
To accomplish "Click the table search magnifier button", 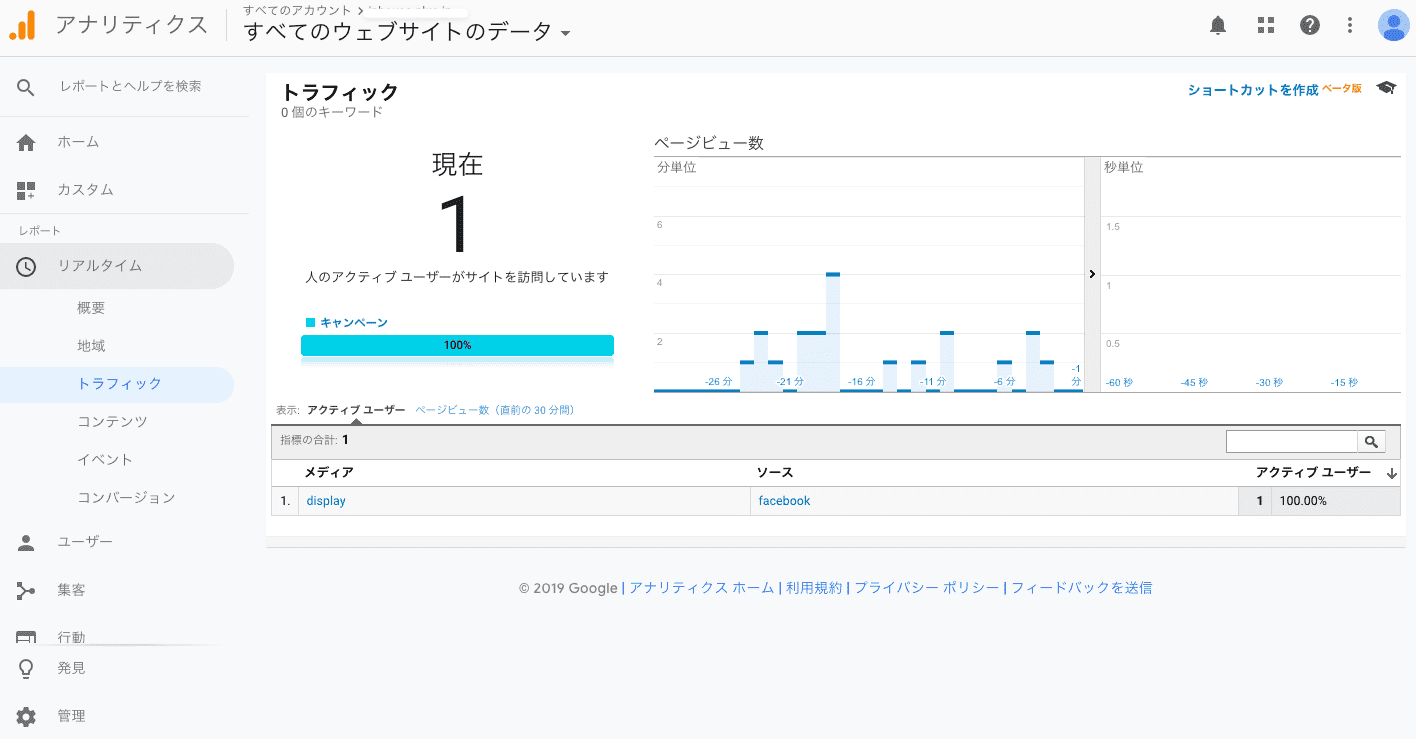I will click(x=1371, y=441).
